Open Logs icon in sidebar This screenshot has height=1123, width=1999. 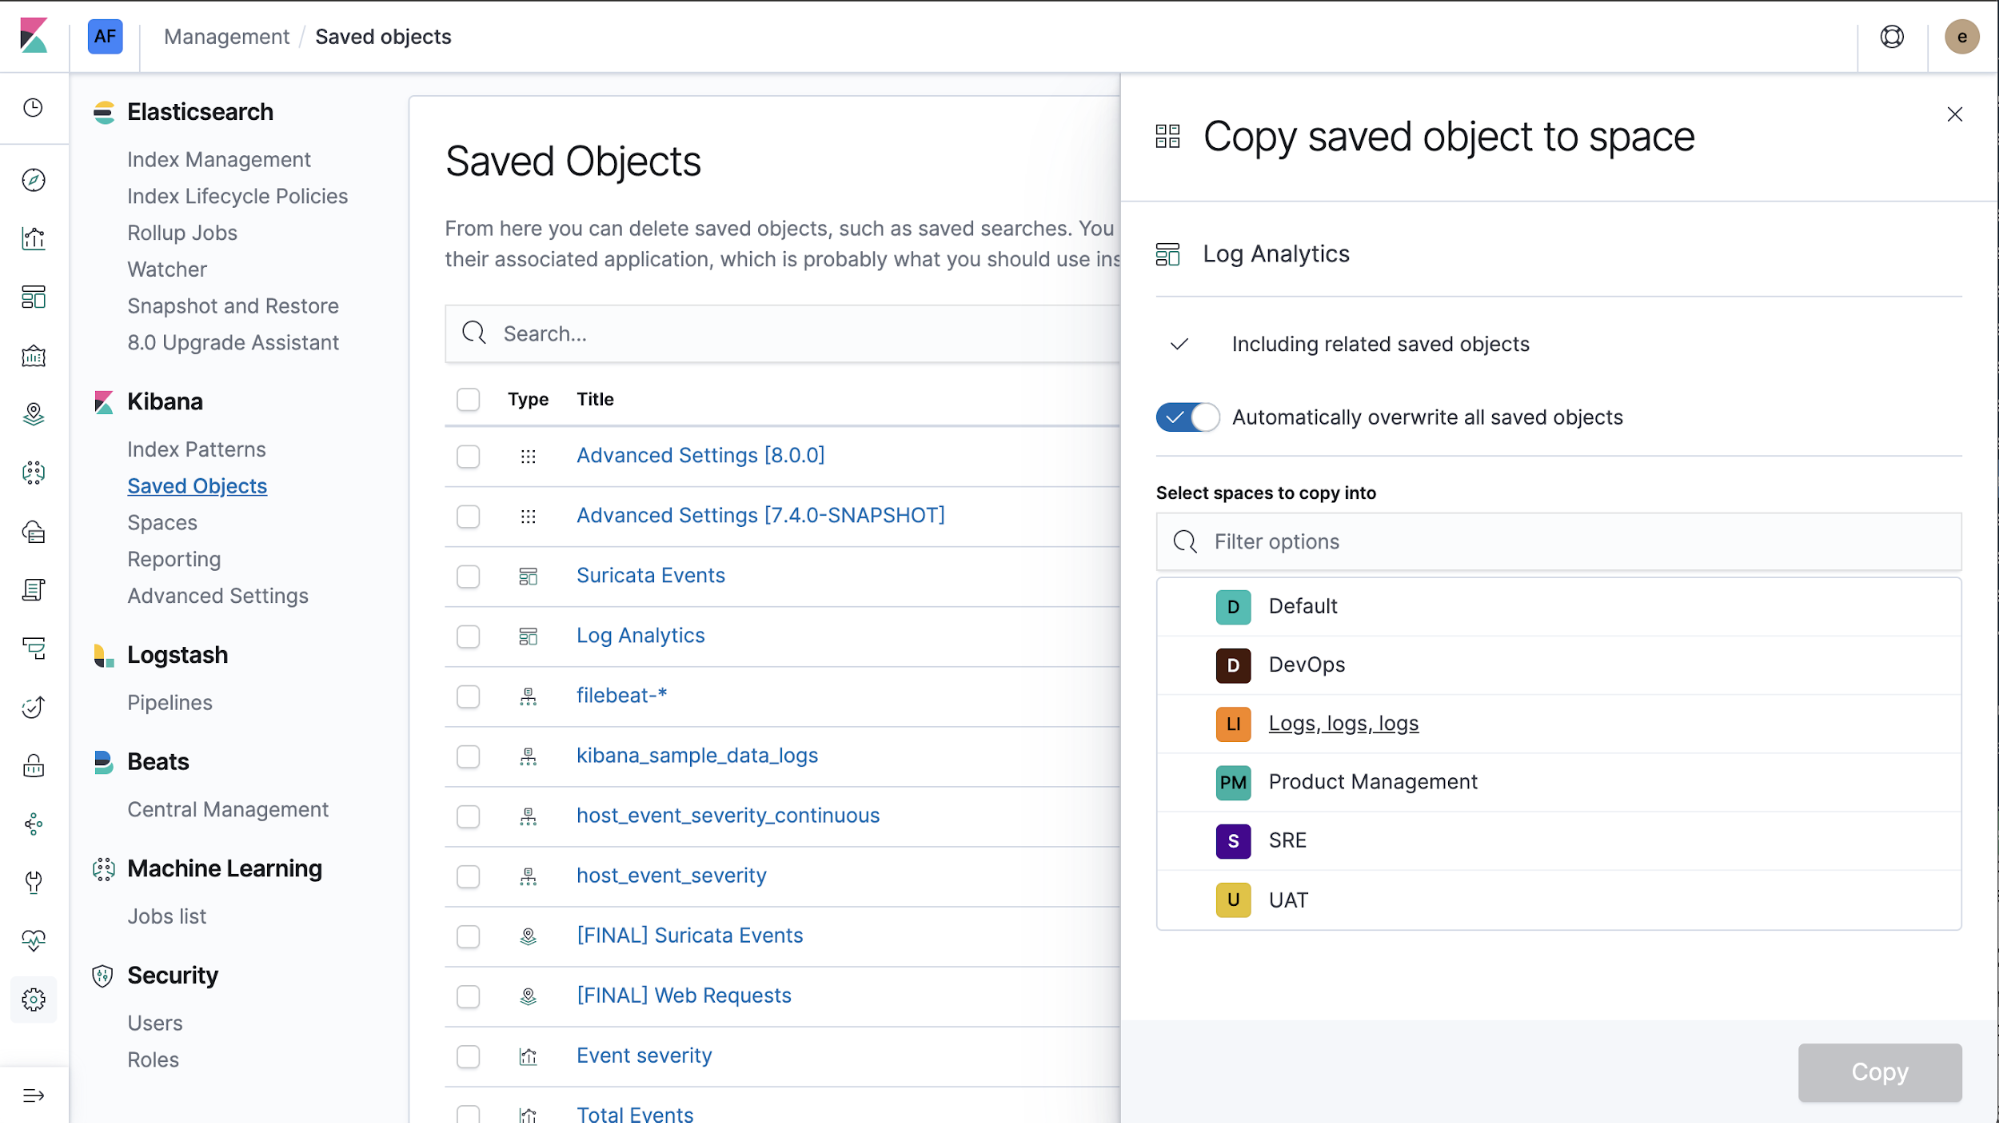[34, 590]
